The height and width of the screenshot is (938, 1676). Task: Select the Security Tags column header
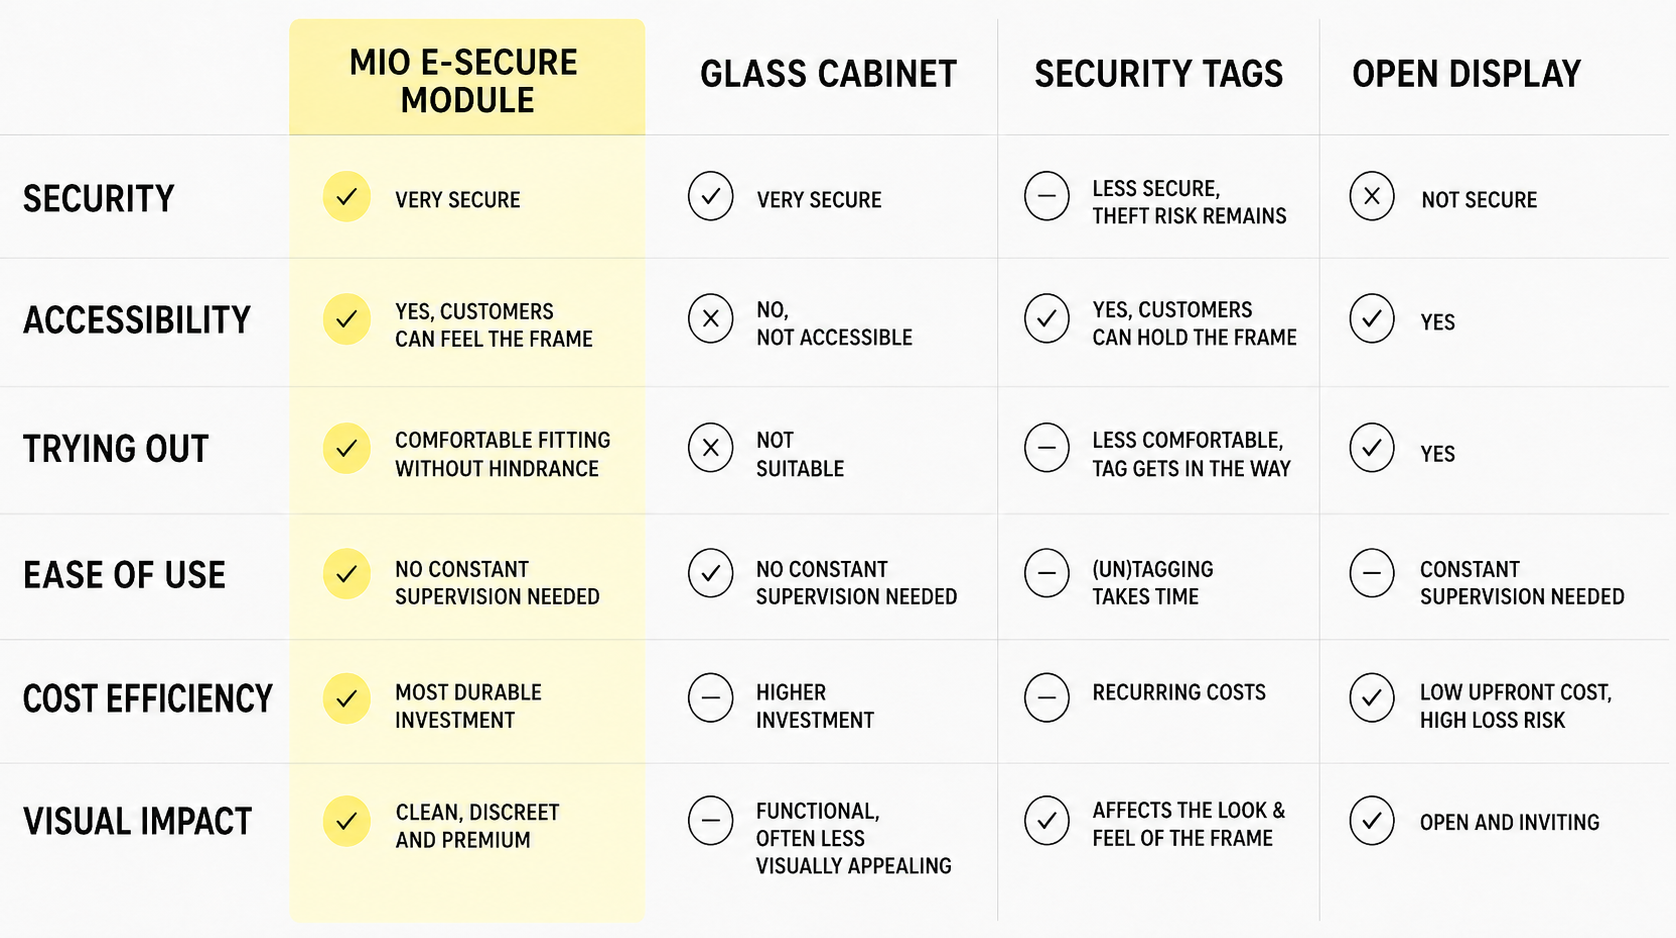(x=1158, y=74)
